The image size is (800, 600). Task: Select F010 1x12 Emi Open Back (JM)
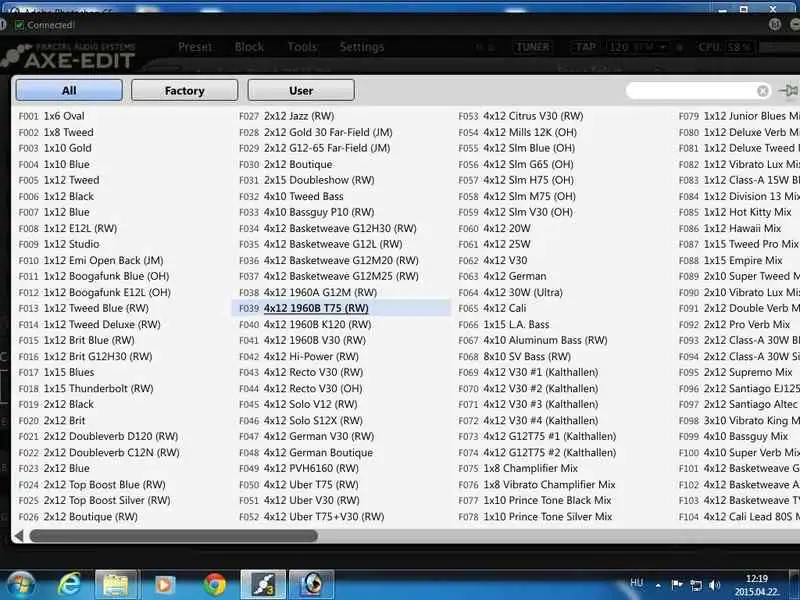pyautogui.click(x=91, y=260)
